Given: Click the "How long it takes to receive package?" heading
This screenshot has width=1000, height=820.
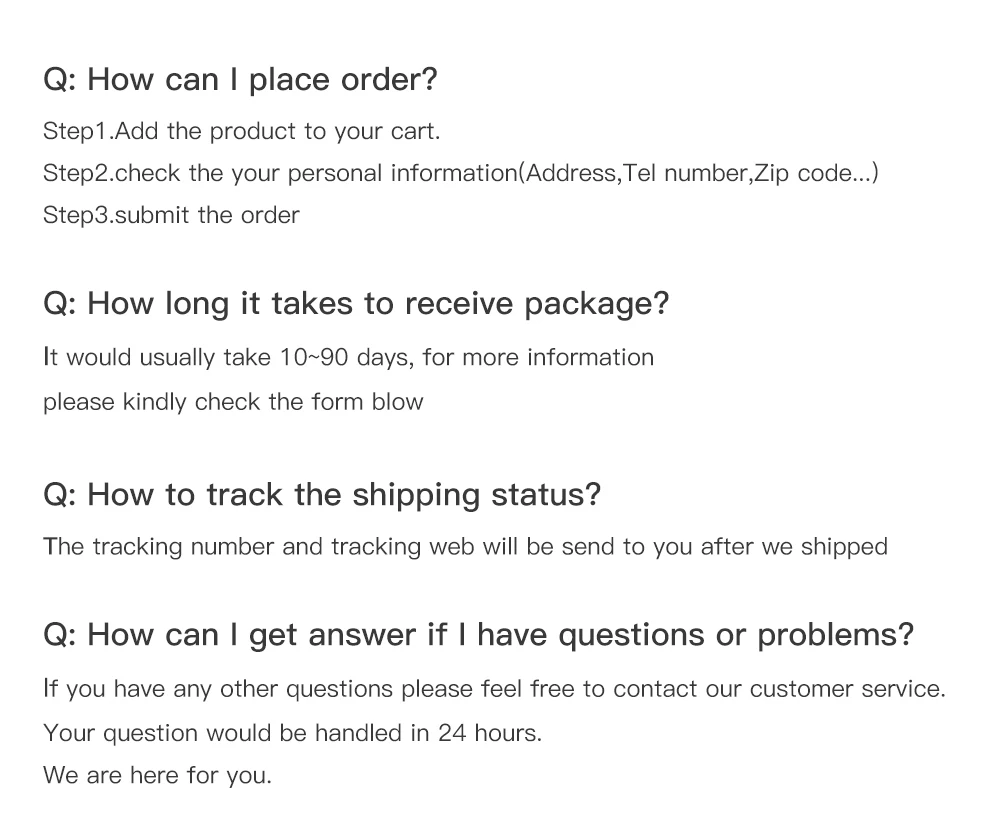Looking at the screenshot, I should [355, 304].
